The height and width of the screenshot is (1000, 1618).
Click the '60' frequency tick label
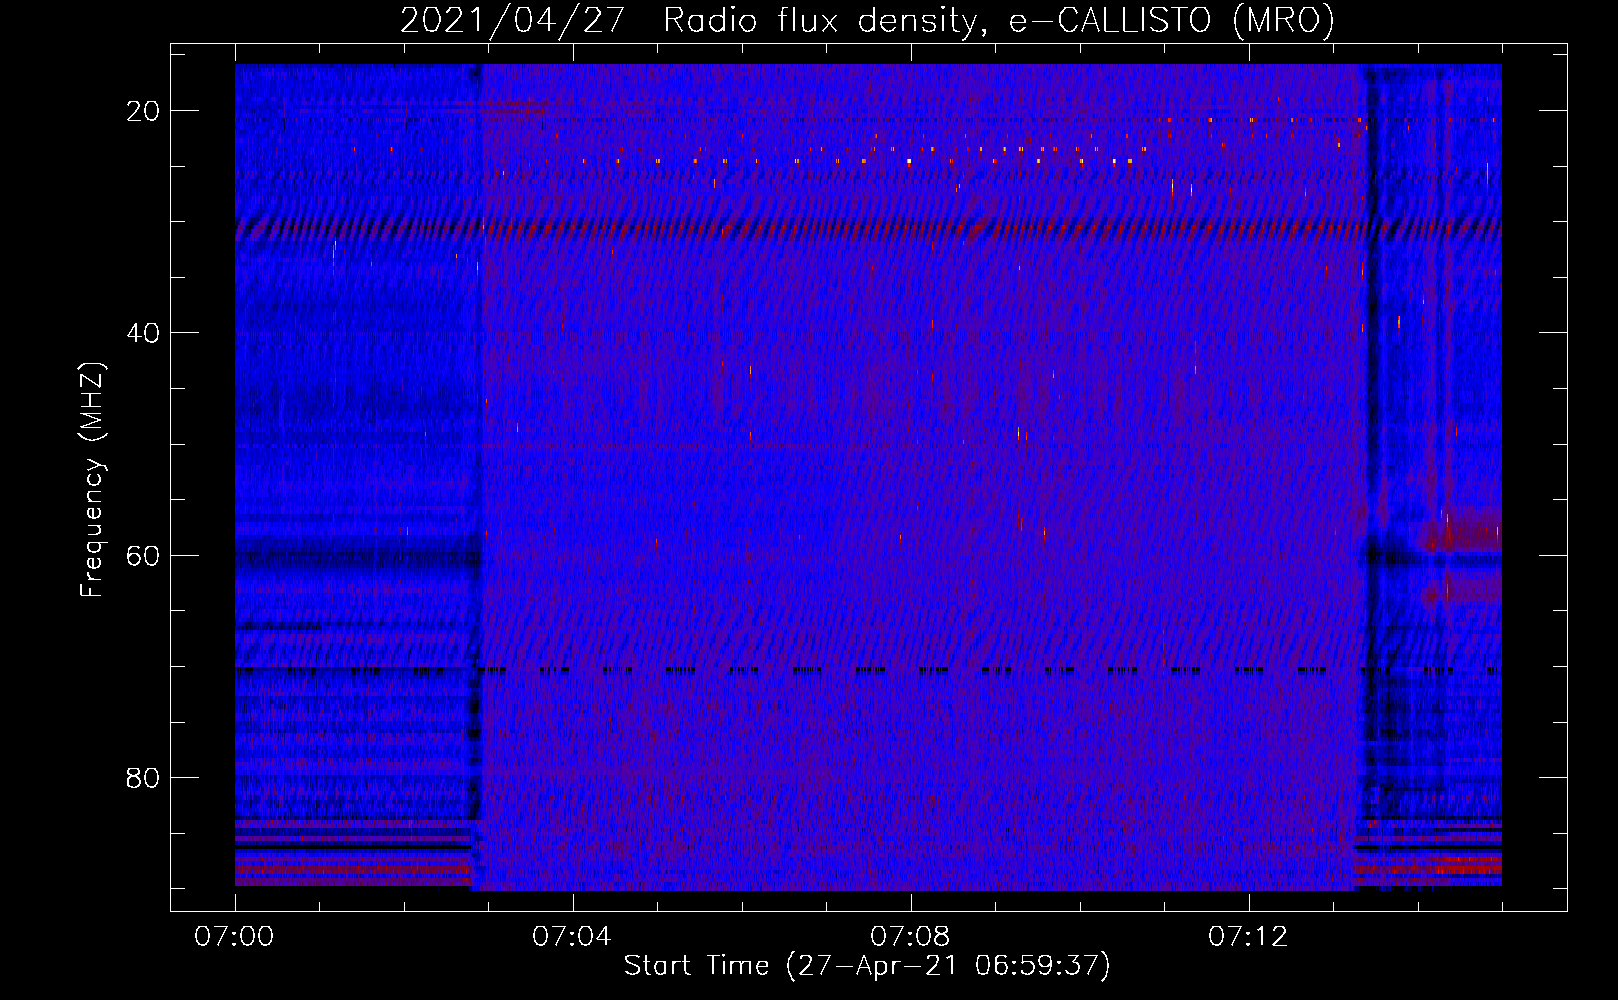[x=143, y=555]
